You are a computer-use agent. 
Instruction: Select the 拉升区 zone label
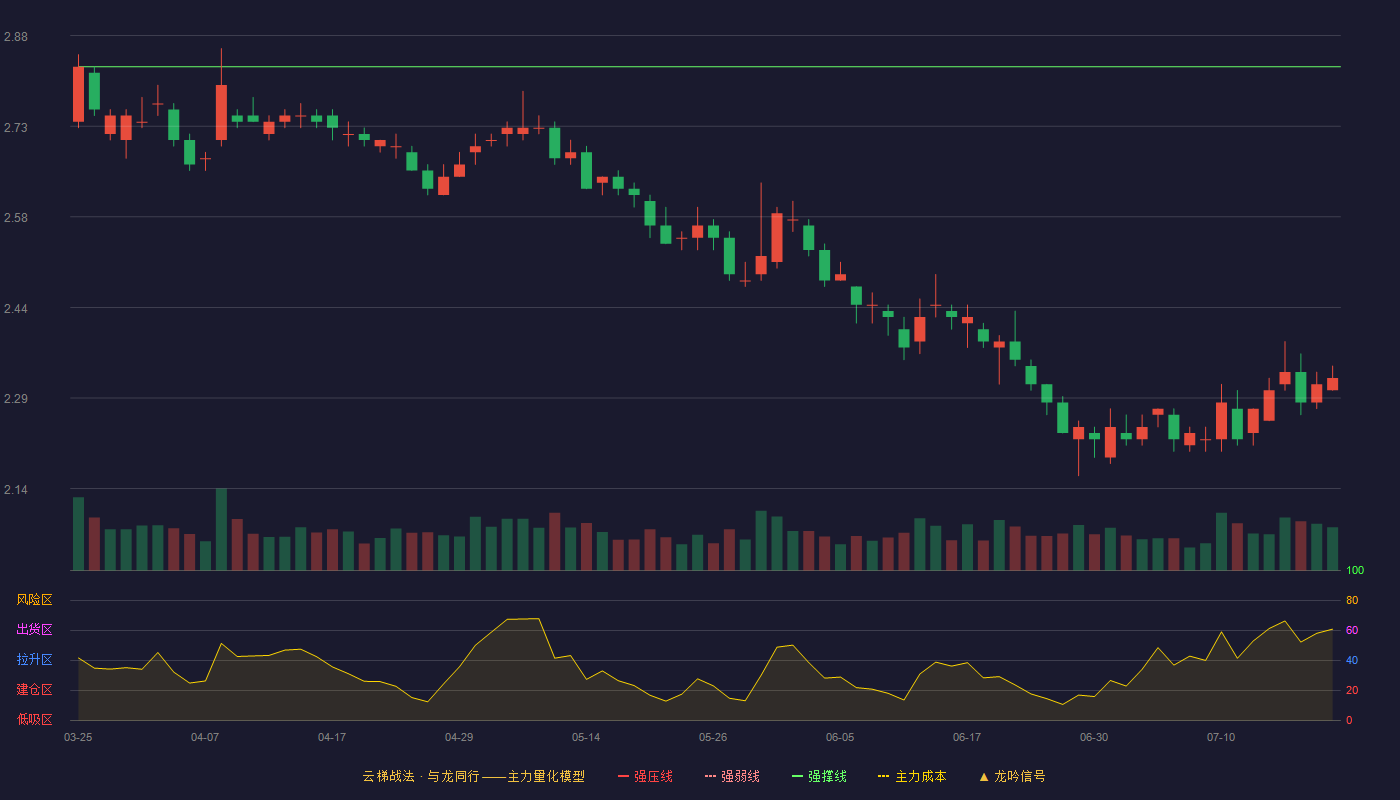(x=34, y=660)
